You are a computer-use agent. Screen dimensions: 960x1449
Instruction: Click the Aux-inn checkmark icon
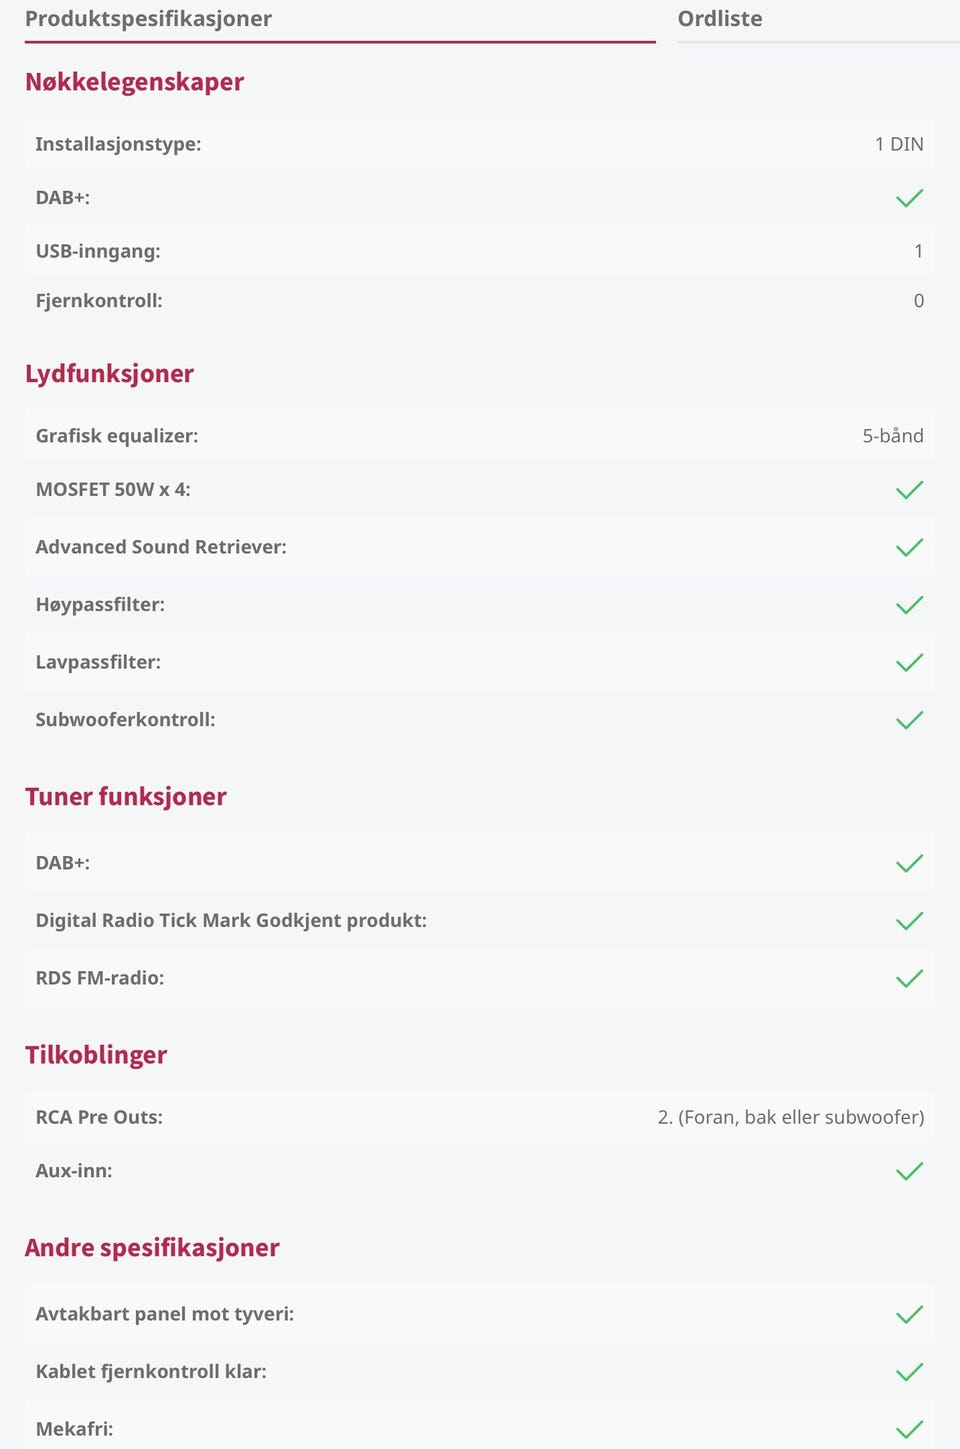click(x=909, y=1171)
